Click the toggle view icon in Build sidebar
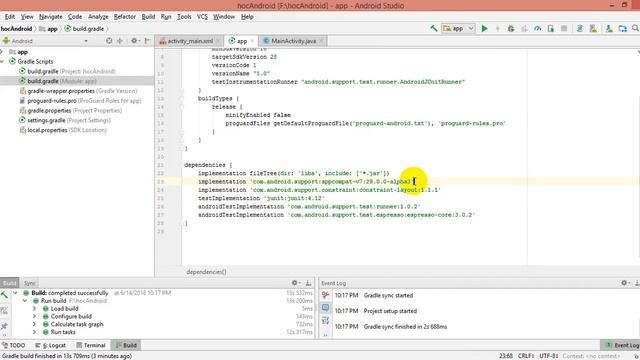Screen dimensions: 640x360 point(4,311)
